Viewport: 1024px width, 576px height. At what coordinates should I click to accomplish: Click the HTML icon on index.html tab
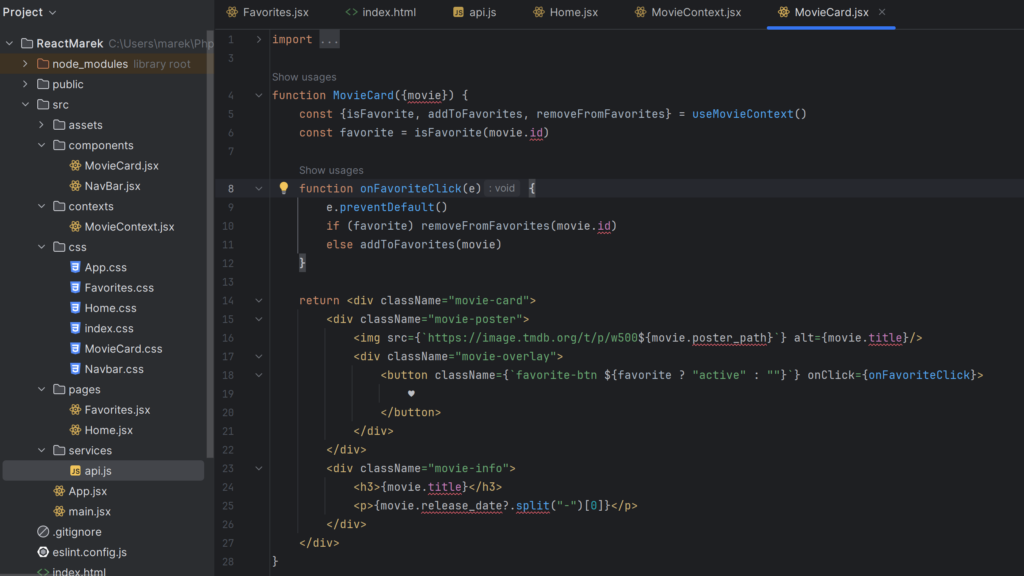(351, 12)
